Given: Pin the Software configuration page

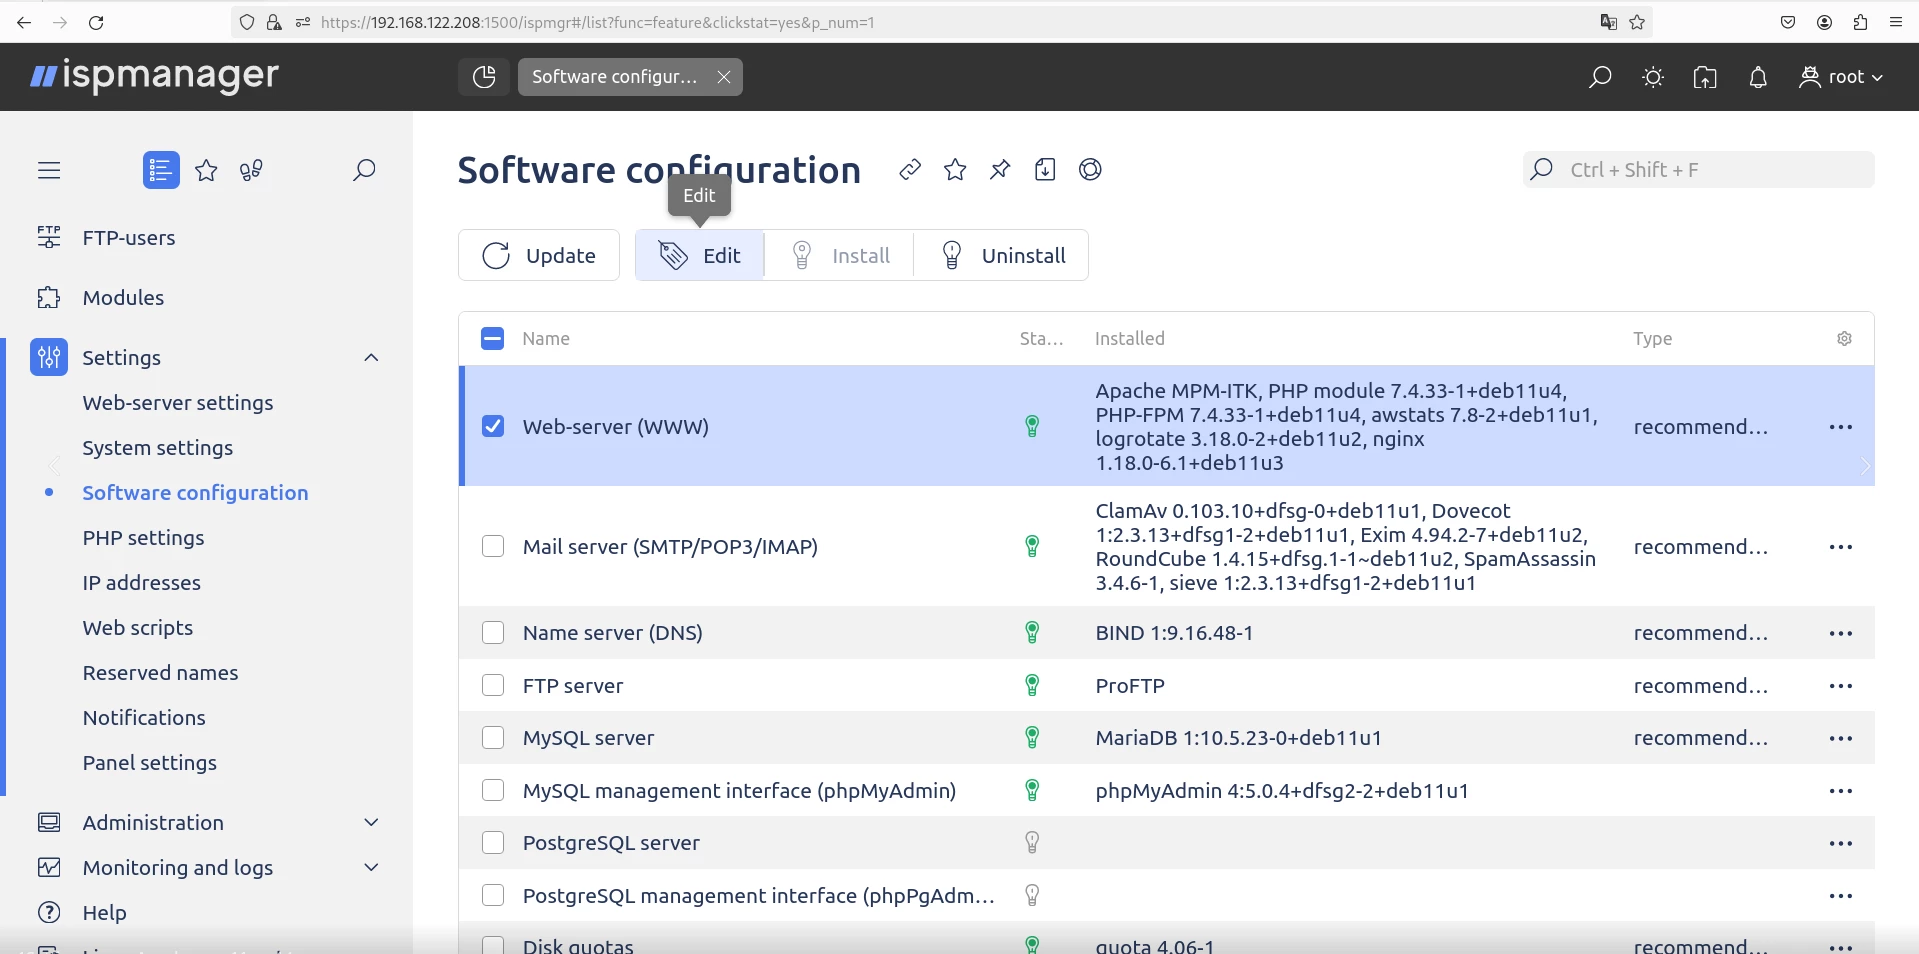Looking at the screenshot, I should pyautogui.click(x=1000, y=170).
